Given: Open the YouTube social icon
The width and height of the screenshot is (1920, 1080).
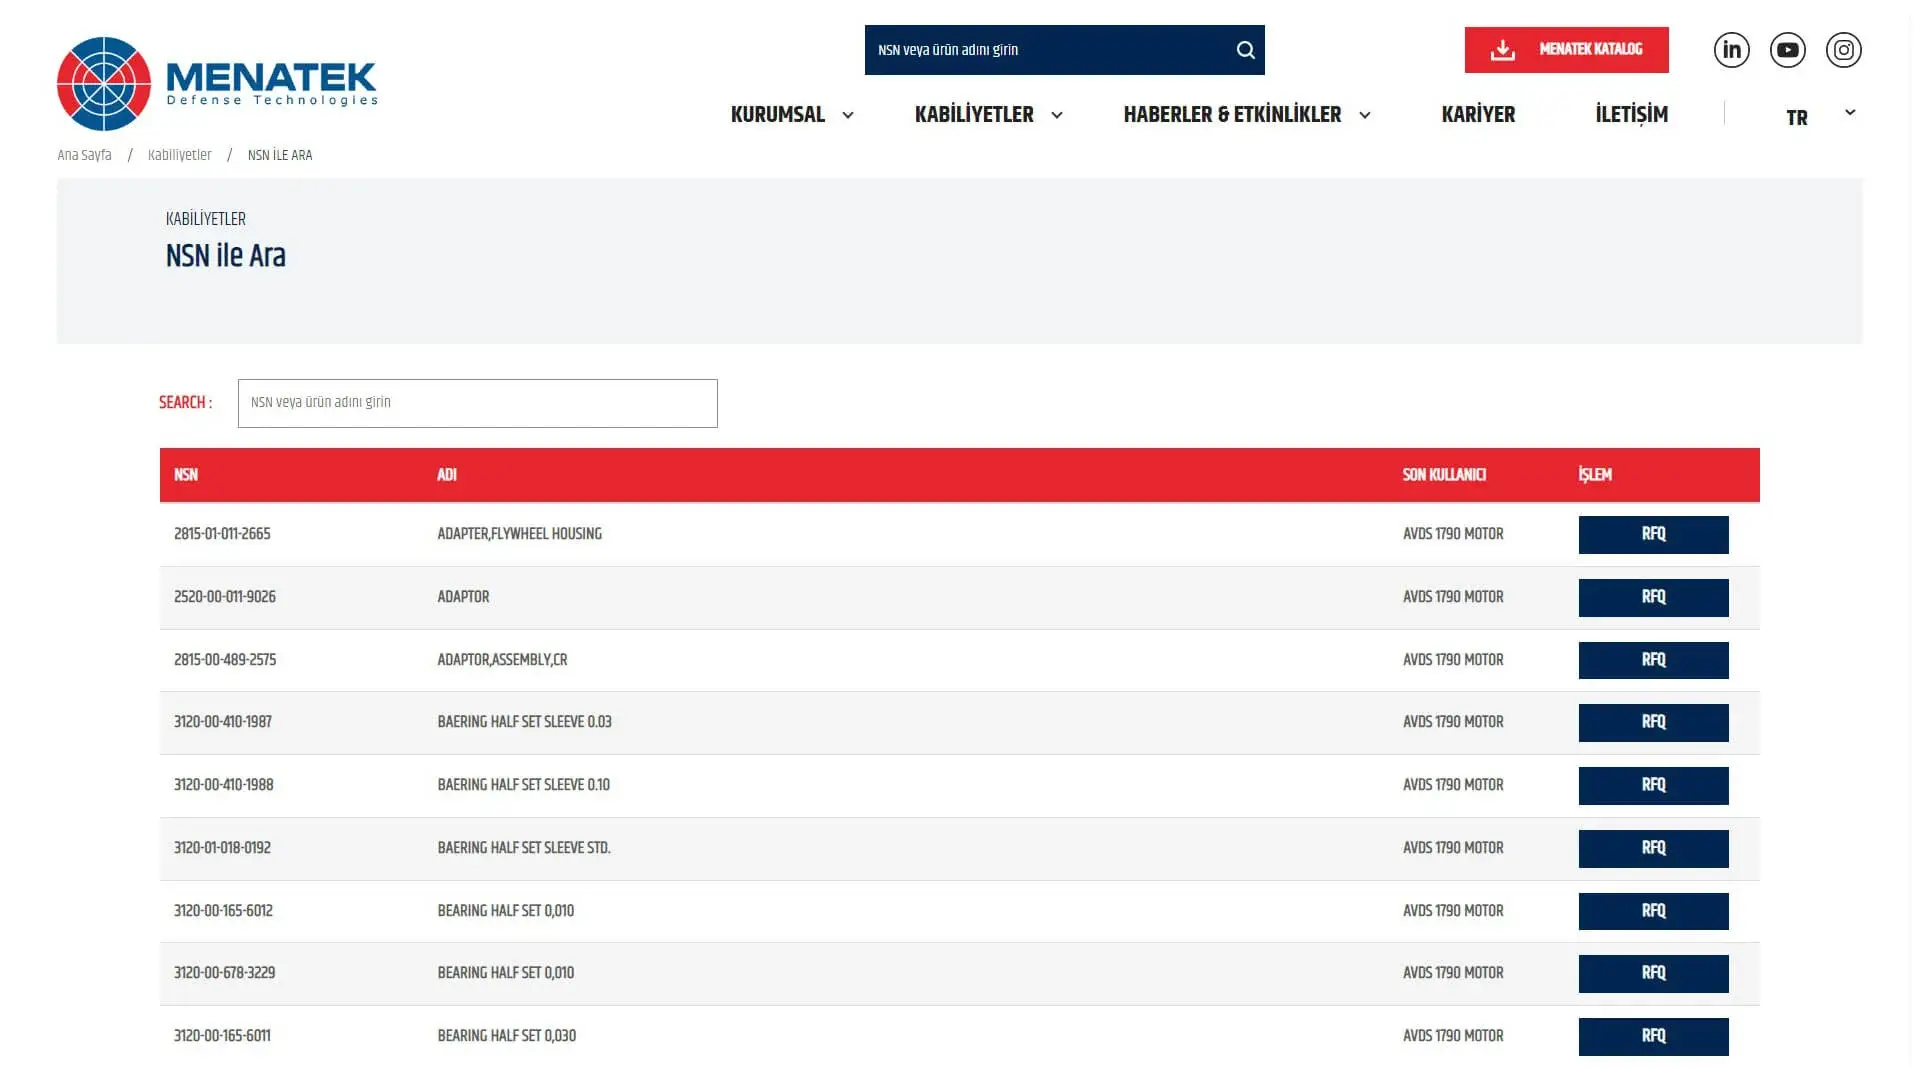Looking at the screenshot, I should [1787, 50].
